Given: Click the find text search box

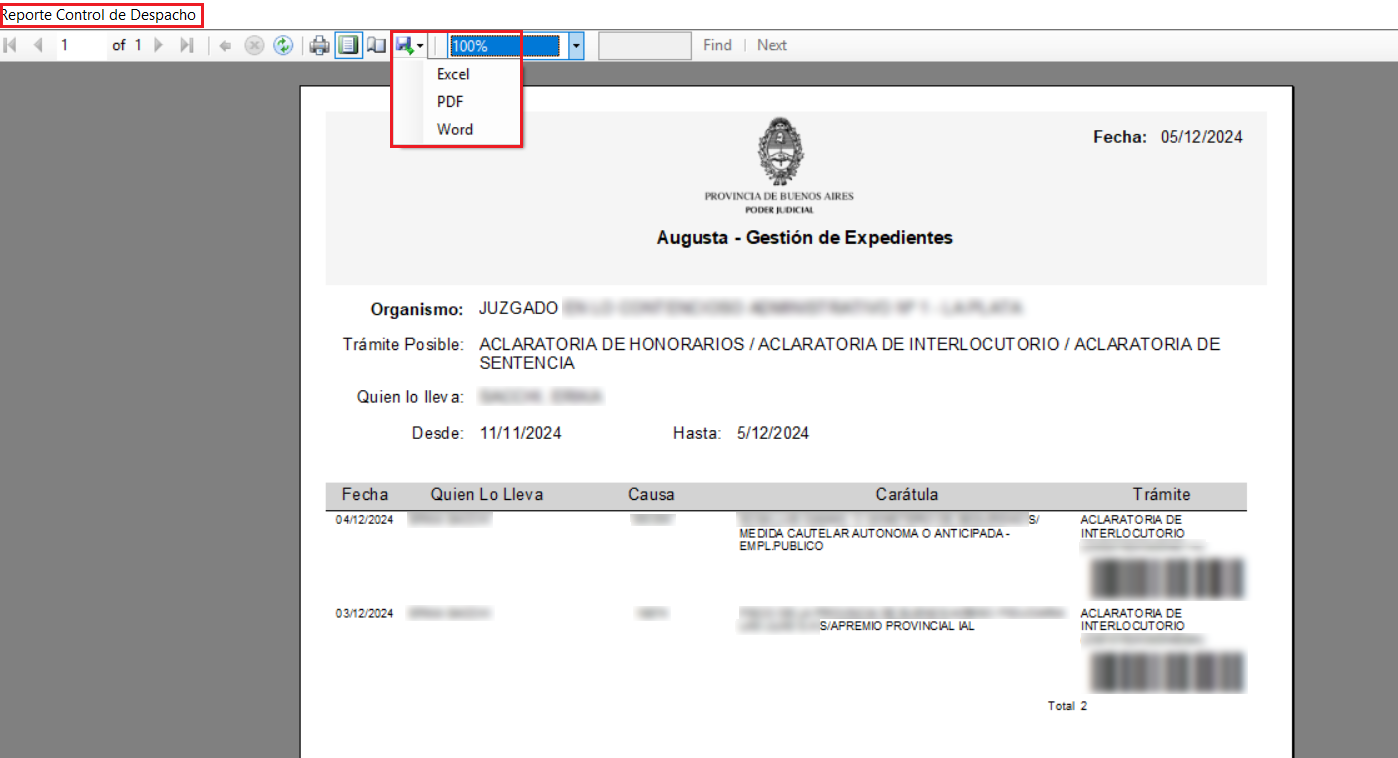Looking at the screenshot, I should 644,46.
